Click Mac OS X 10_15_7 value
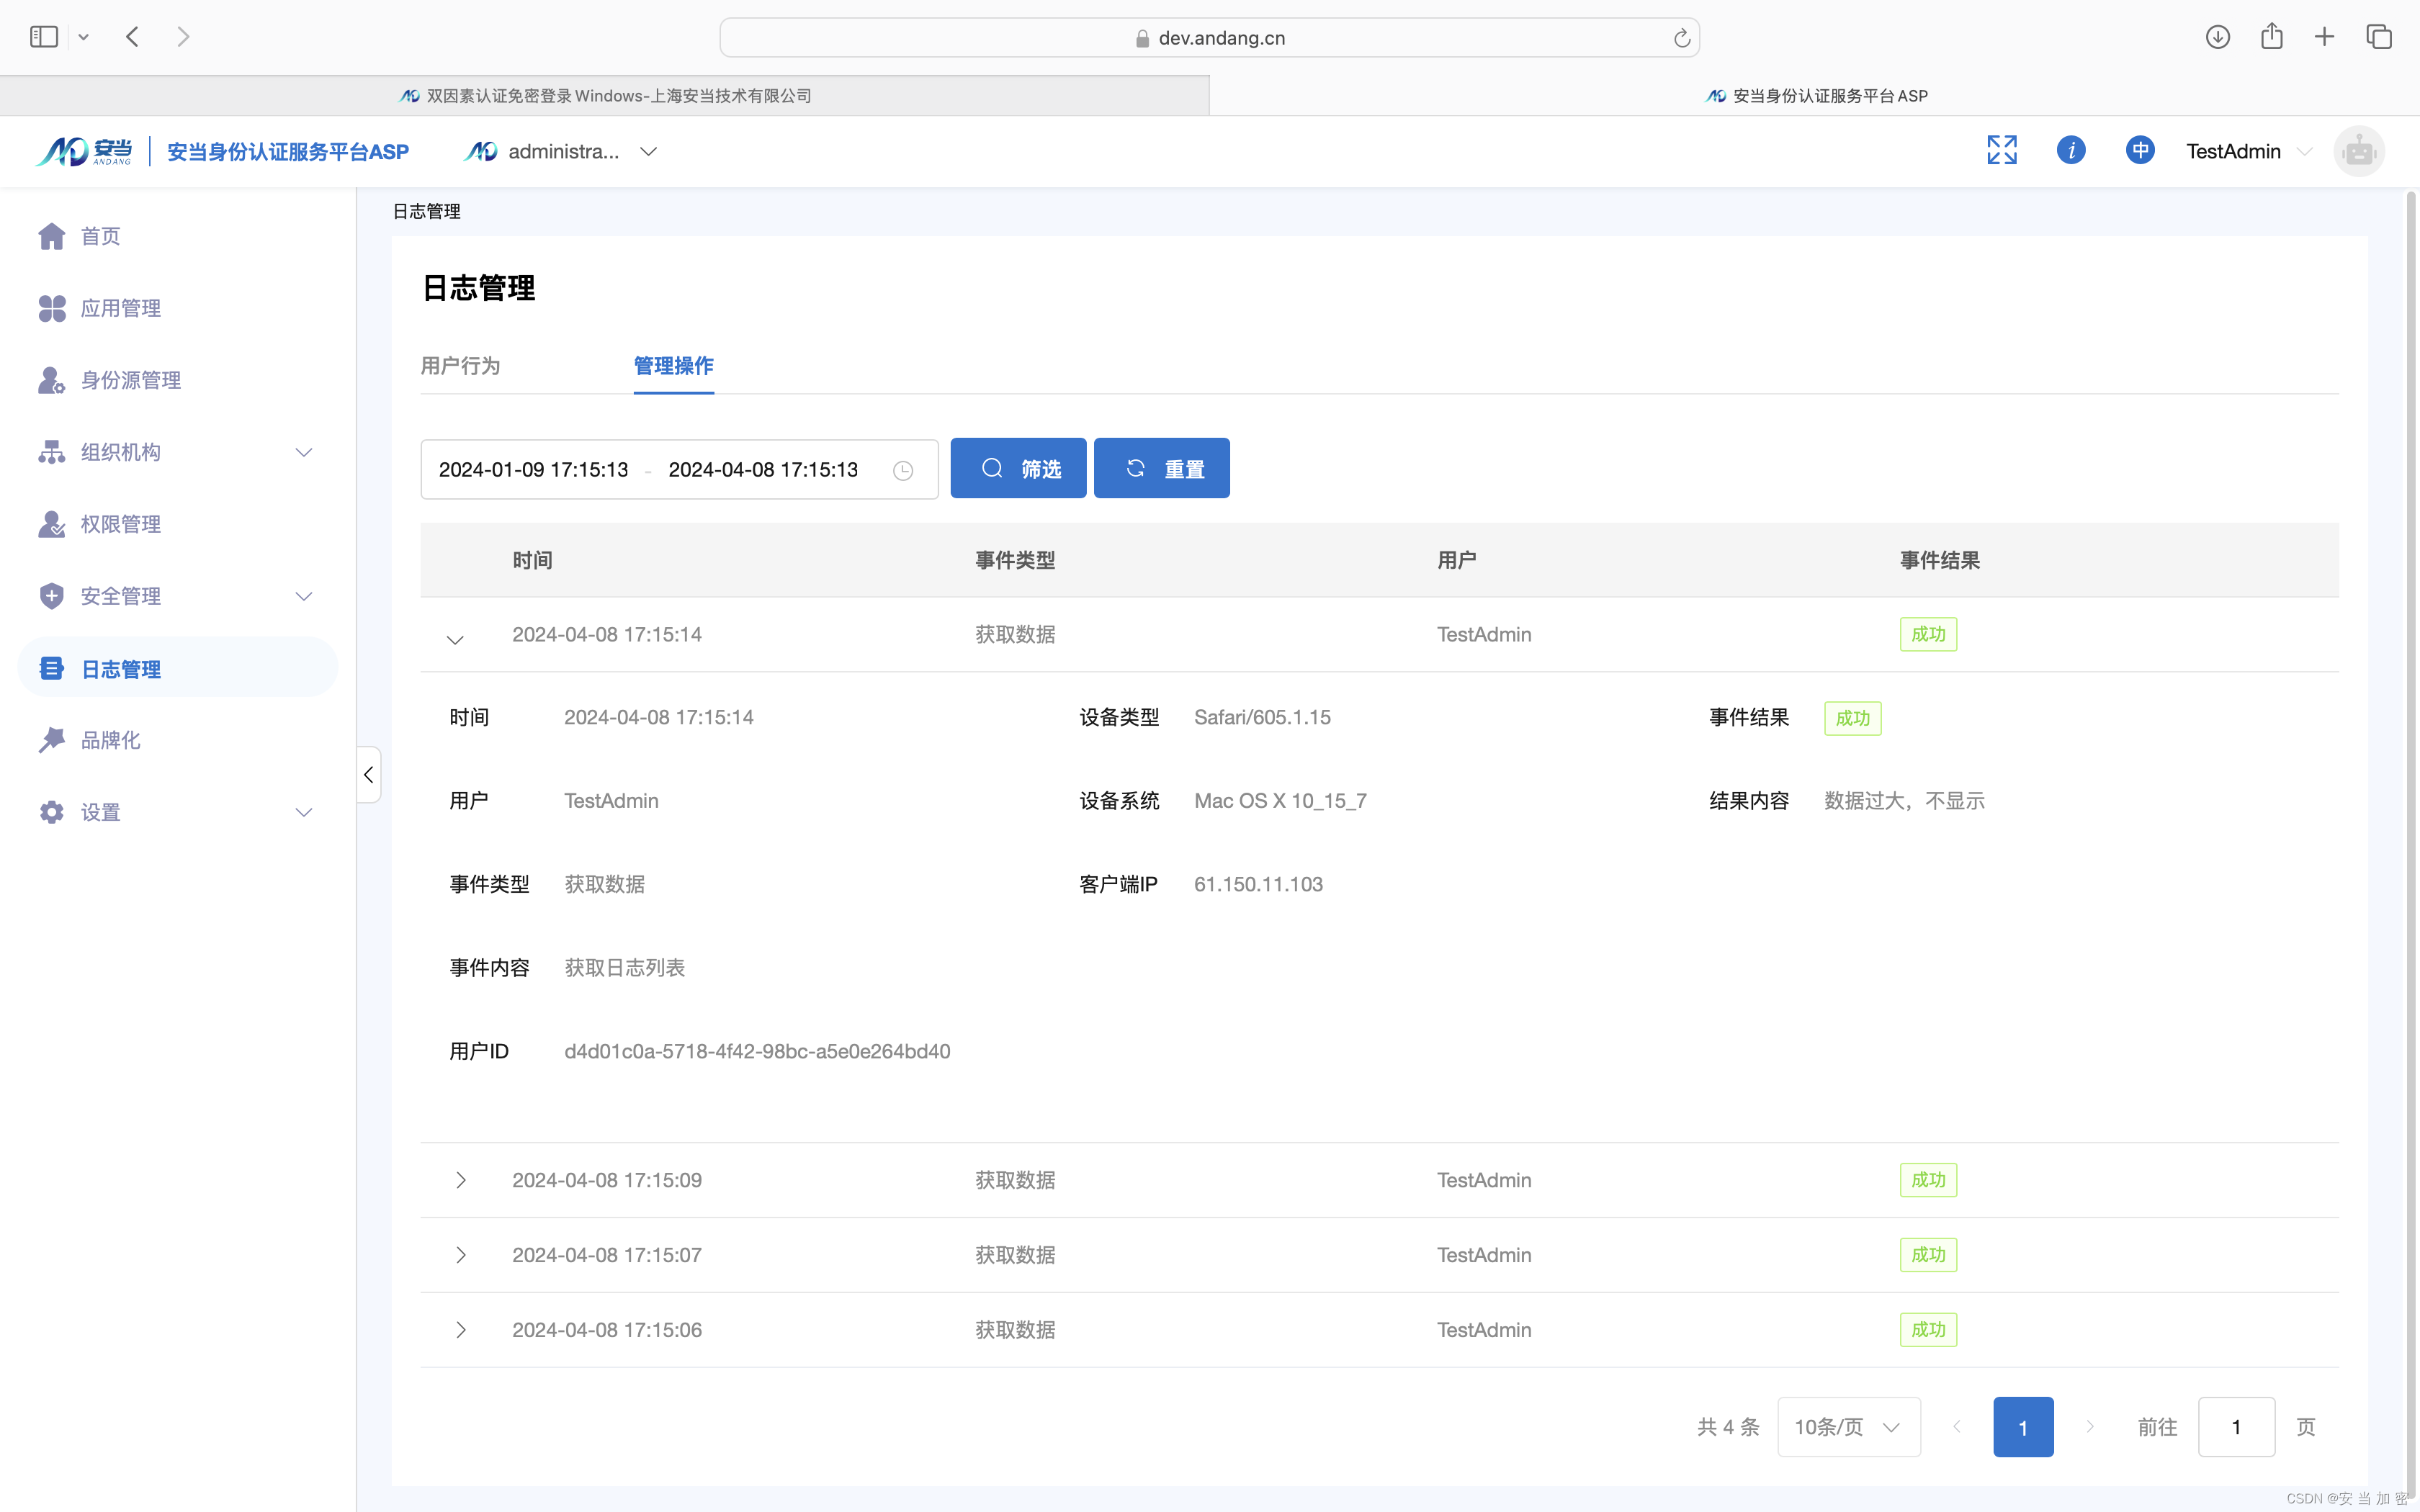This screenshot has height=1512, width=2420. [x=1280, y=801]
